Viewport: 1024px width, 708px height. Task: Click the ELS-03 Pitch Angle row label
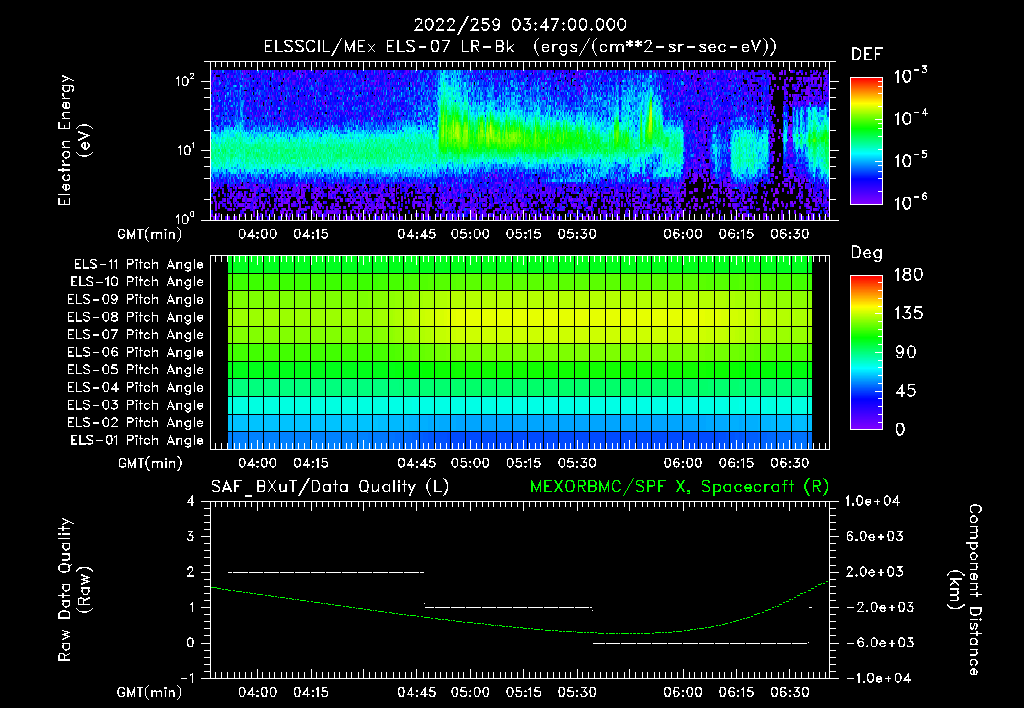tap(135, 406)
